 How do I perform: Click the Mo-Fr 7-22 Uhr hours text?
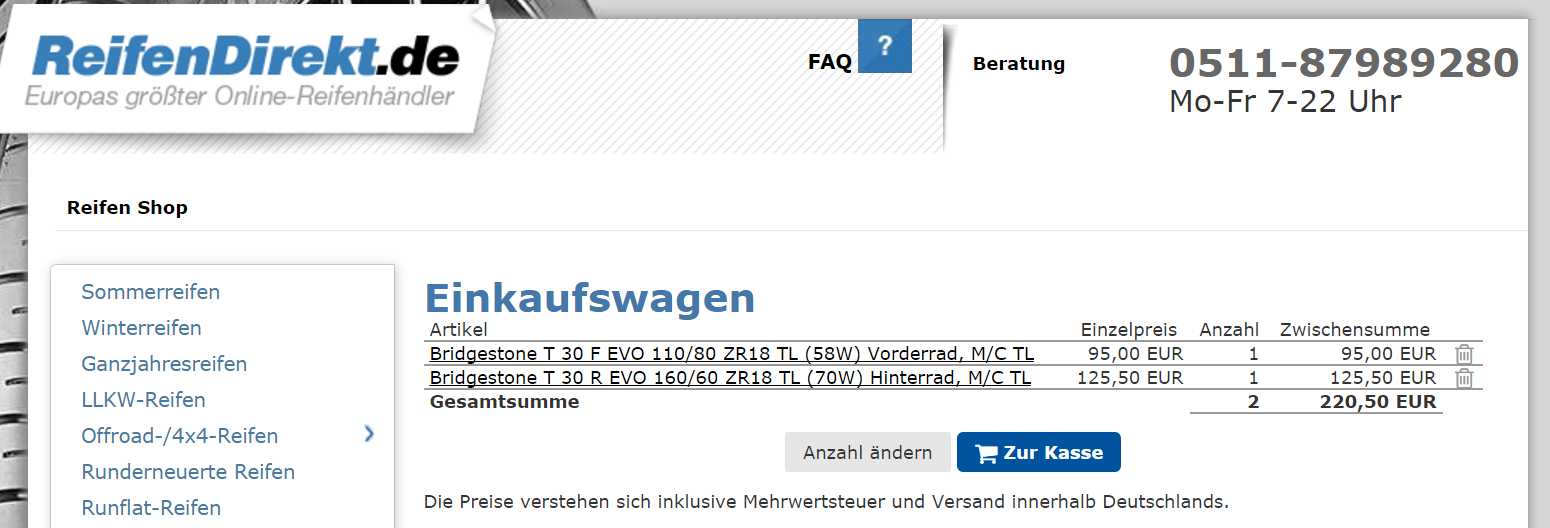pos(1285,101)
